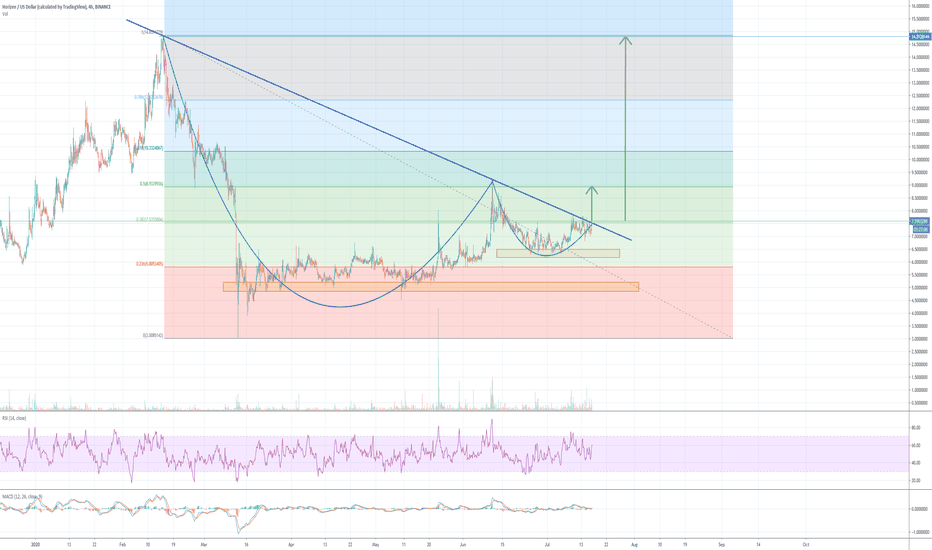Select the 0.786 Fibonacci level label
Viewport: 932px width, 550px height.
point(149,97)
